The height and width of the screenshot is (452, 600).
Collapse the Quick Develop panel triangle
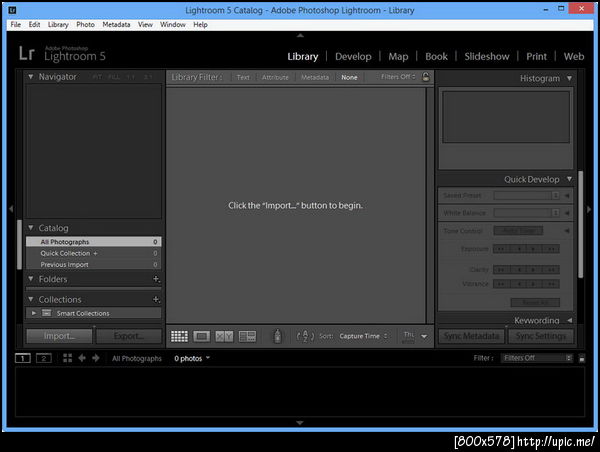tap(569, 179)
